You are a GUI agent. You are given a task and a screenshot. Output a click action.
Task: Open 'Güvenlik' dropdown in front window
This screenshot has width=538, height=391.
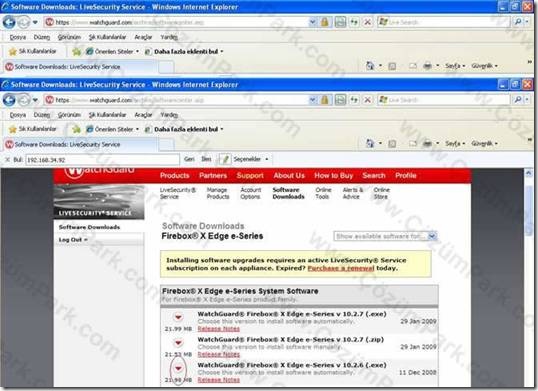(x=484, y=143)
